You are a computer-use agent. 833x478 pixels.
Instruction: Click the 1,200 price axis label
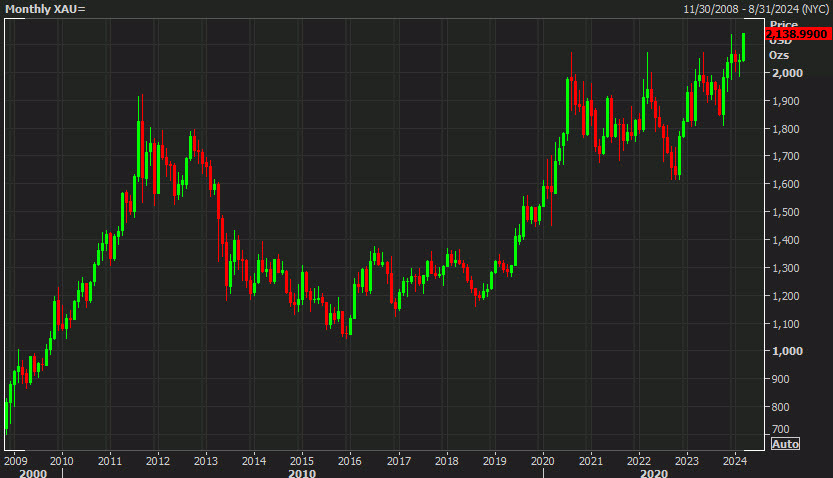click(x=786, y=296)
